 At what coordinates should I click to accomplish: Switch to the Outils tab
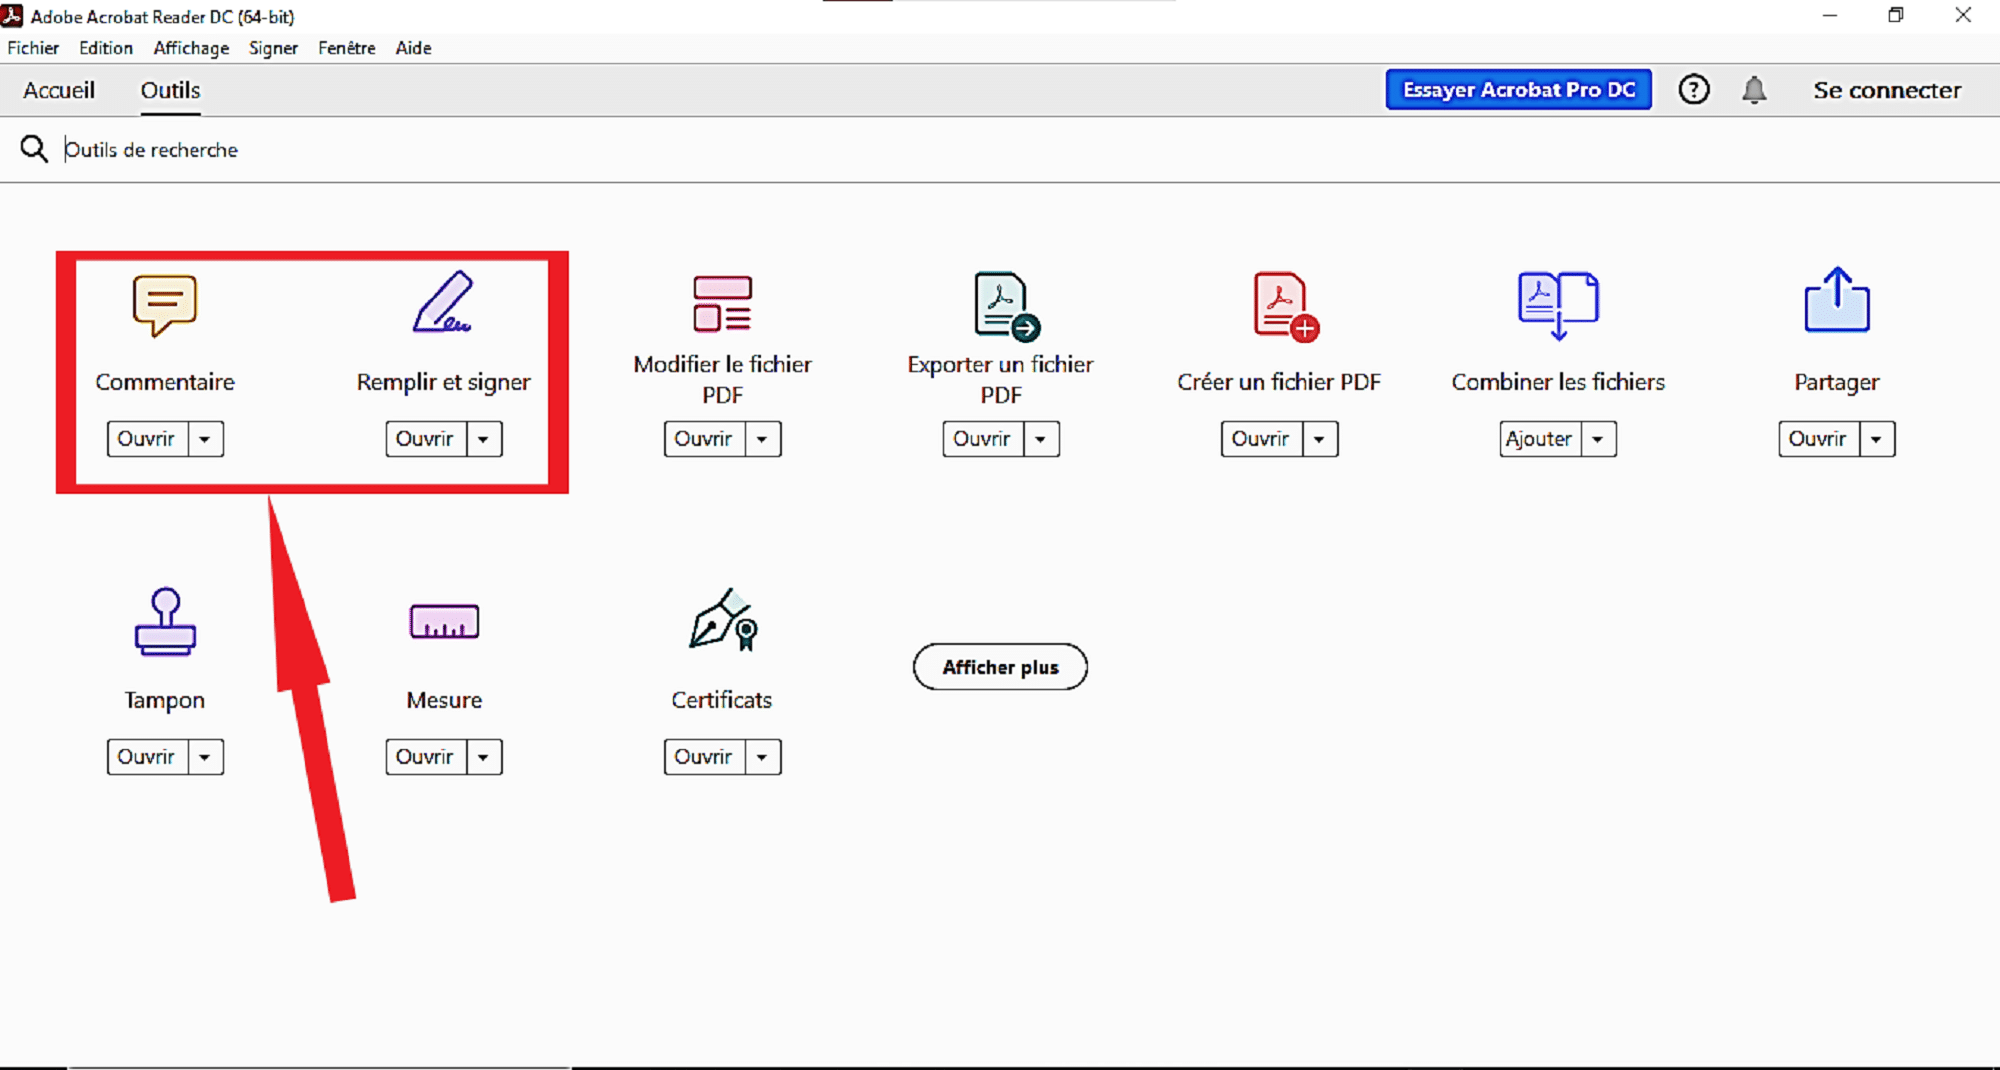click(x=170, y=90)
